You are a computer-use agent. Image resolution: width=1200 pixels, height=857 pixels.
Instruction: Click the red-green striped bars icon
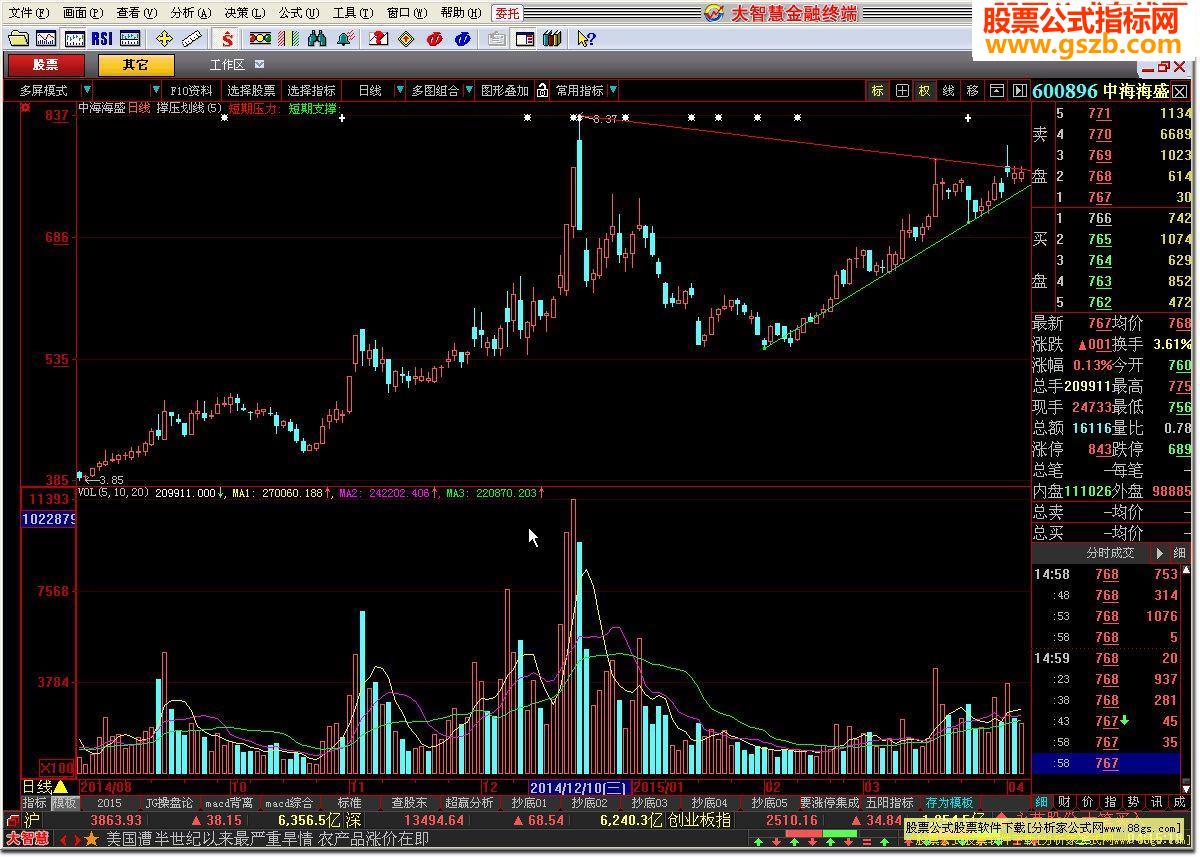coord(289,39)
